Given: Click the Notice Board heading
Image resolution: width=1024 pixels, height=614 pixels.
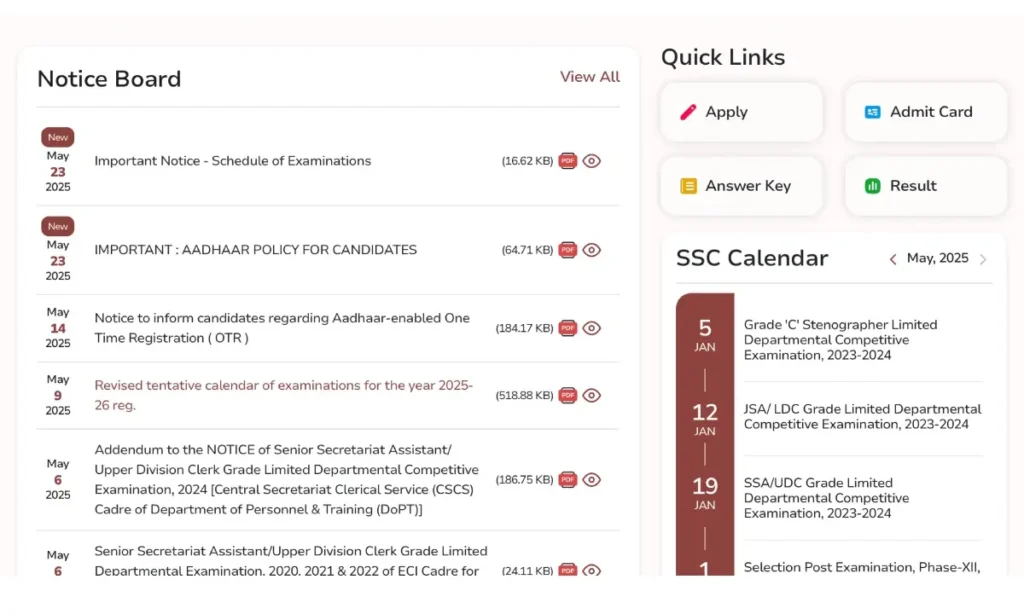Looking at the screenshot, I should [x=109, y=79].
